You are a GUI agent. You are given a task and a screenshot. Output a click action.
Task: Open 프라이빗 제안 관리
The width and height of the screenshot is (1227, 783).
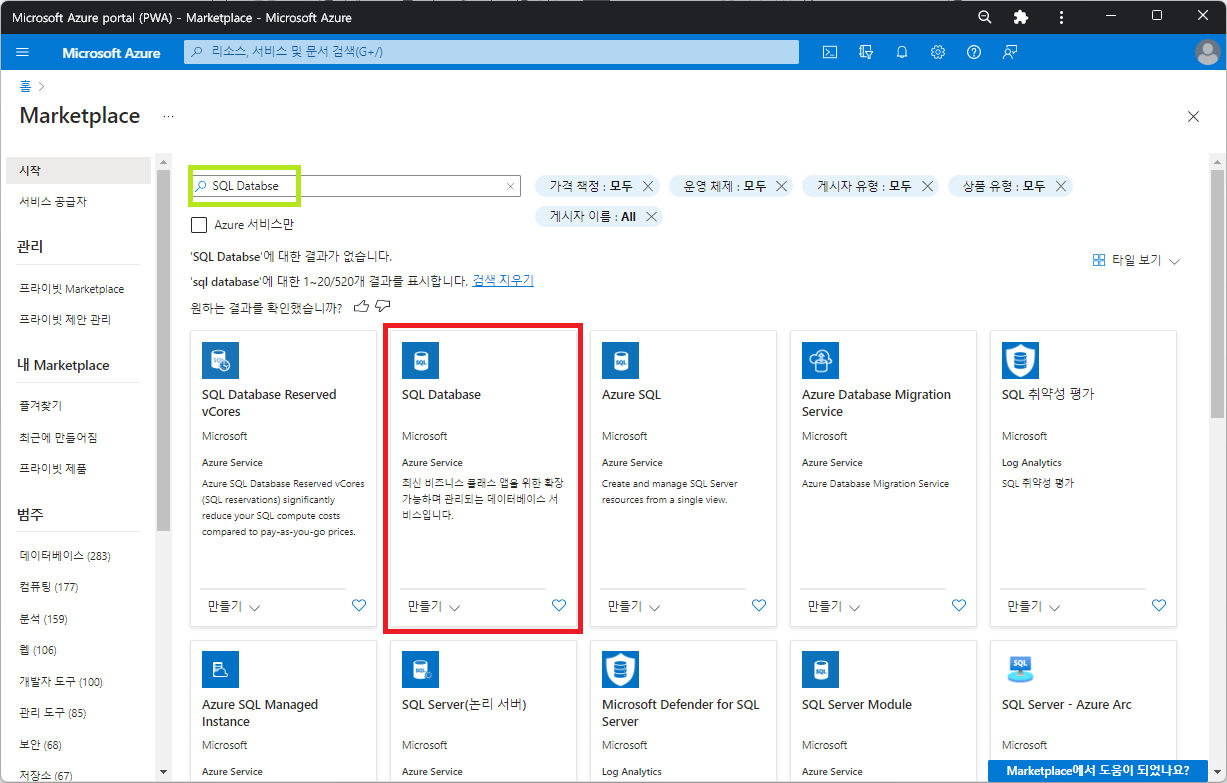65,320
